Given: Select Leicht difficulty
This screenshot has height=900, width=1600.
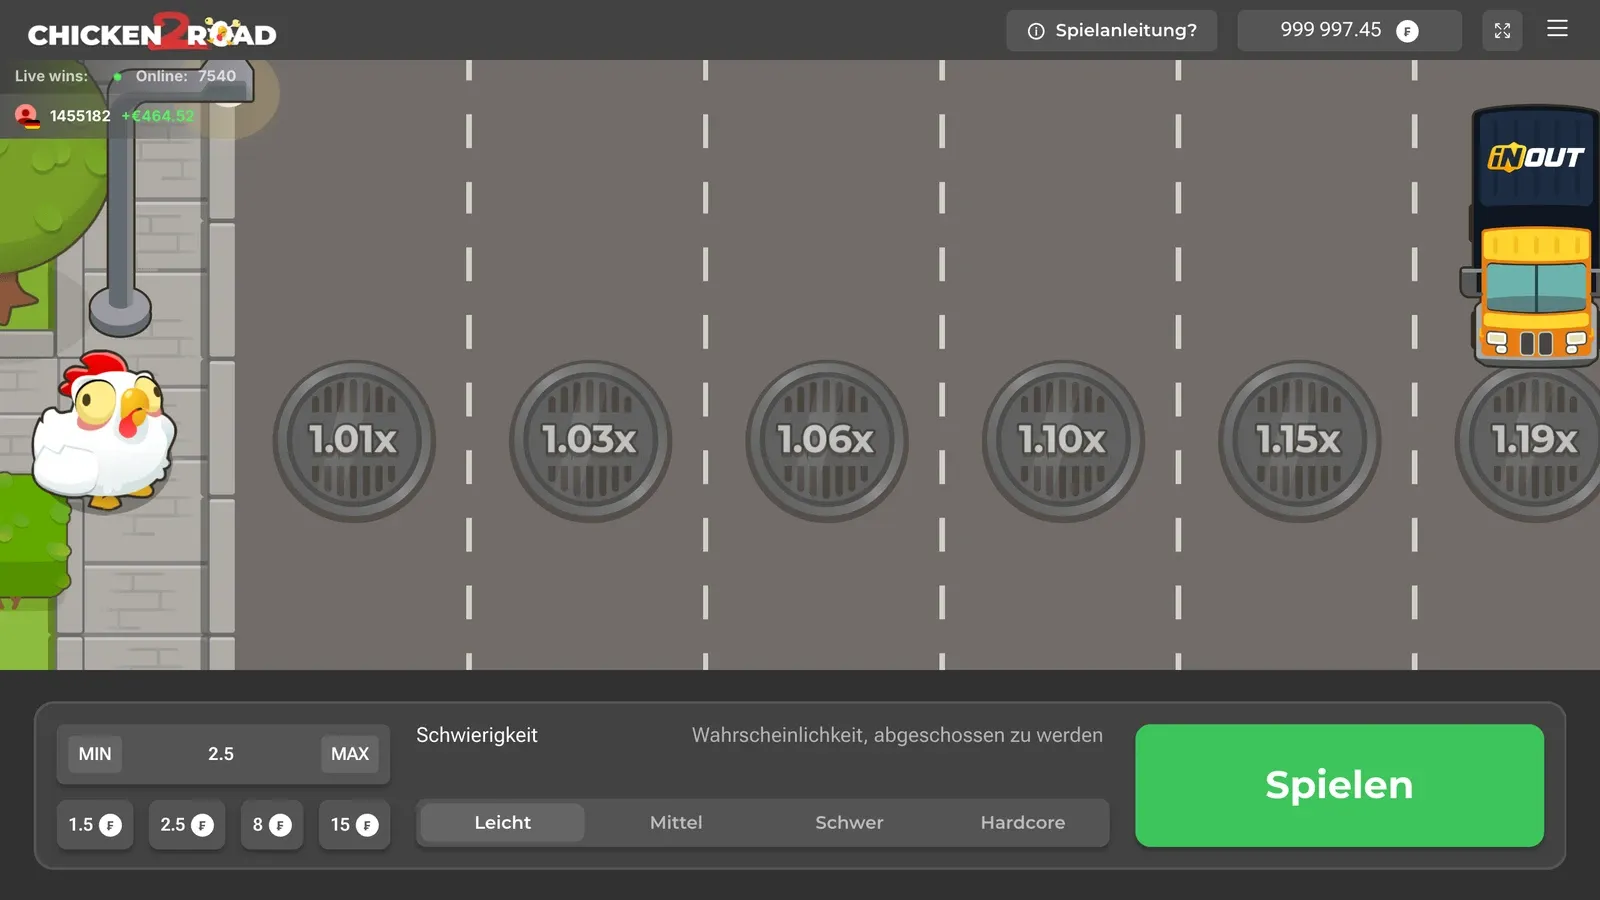Looking at the screenshot, I should 503,823.
